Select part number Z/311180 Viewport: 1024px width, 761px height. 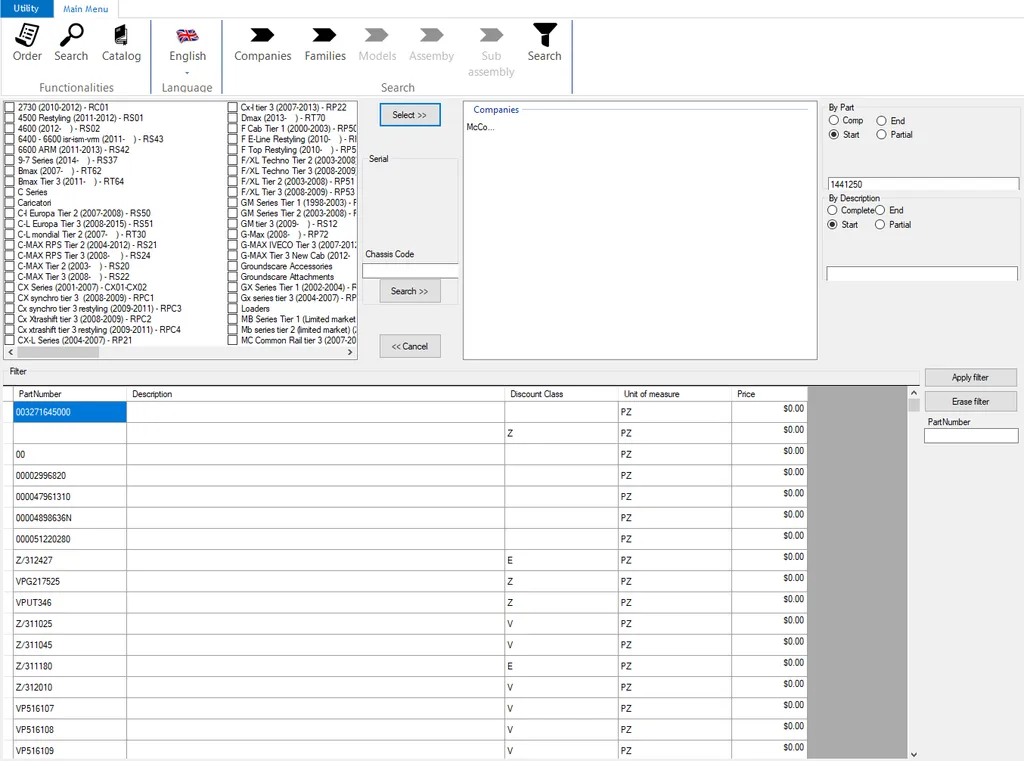point(70,666)
